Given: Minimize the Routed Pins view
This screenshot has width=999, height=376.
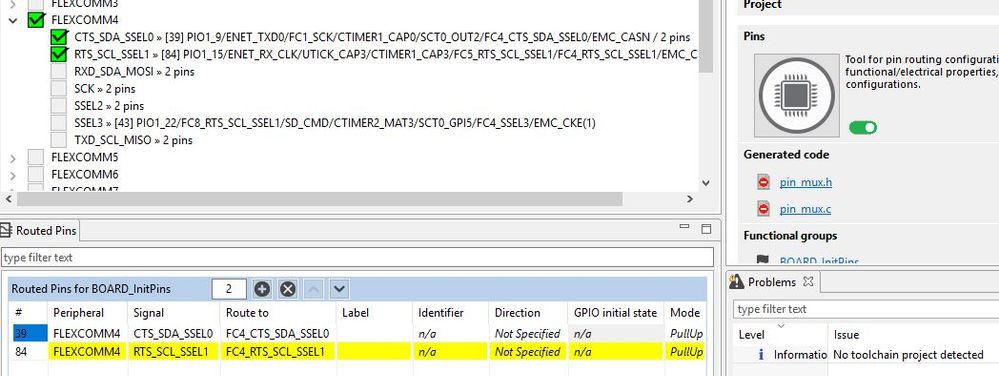Looking at the screenshot, I should pyautogui.click(x=684, y=227).
